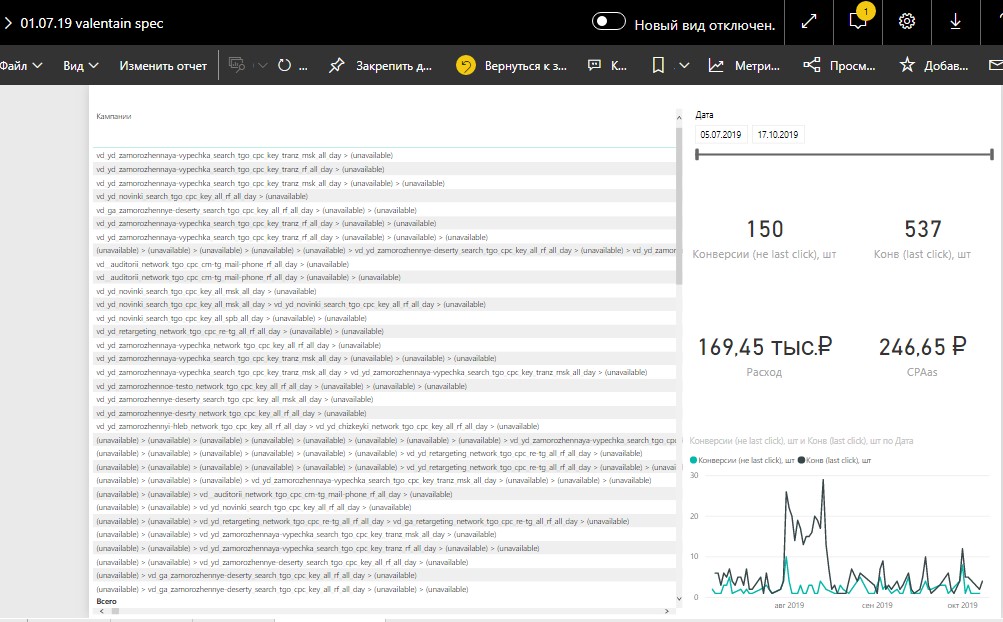Select row starting 'vd yd zamorozhennoe-testo network'
This screenshot has height=622, width=1003.
[x=384, y=386]
